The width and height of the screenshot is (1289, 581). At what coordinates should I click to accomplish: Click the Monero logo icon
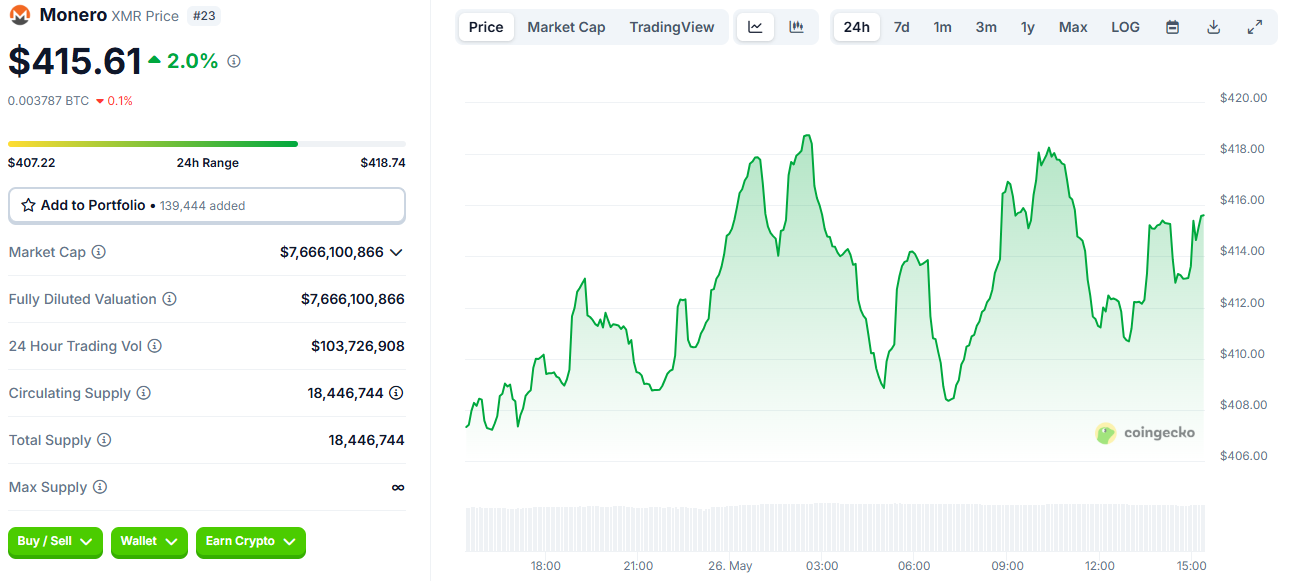(19, 15)
